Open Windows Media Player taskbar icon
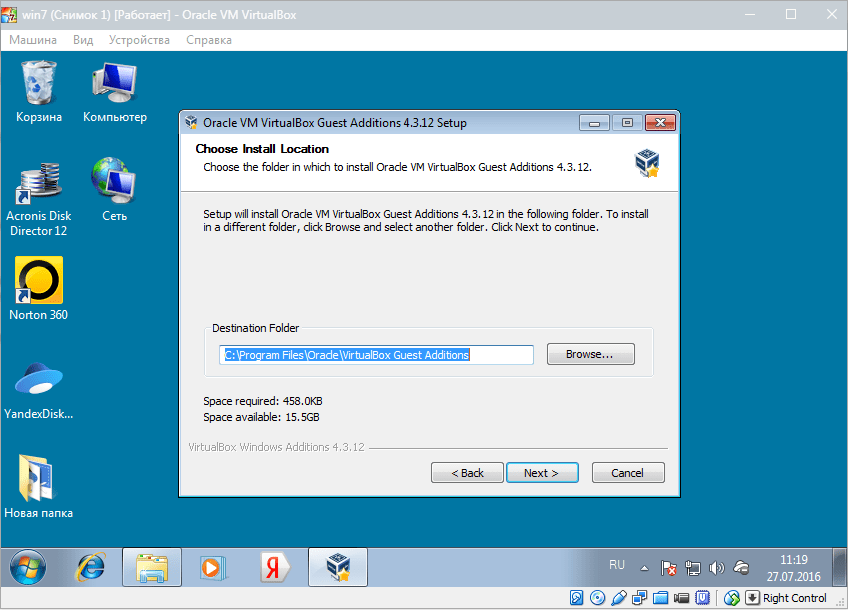The width and height of the screenshot is (848, 610). coord(213,567)
